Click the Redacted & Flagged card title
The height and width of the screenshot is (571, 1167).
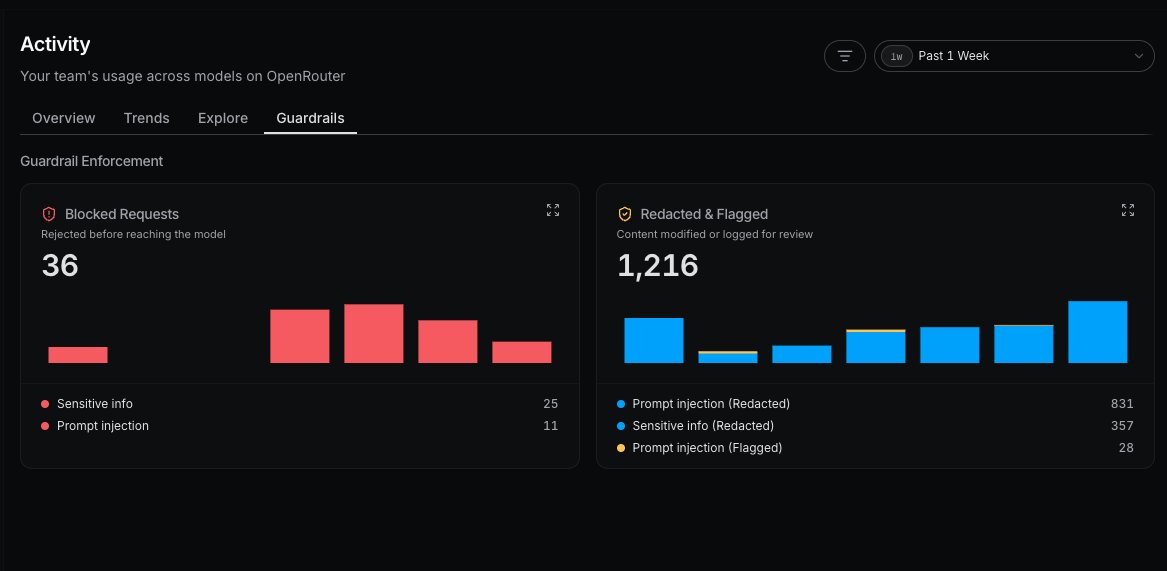coord(704,214)
